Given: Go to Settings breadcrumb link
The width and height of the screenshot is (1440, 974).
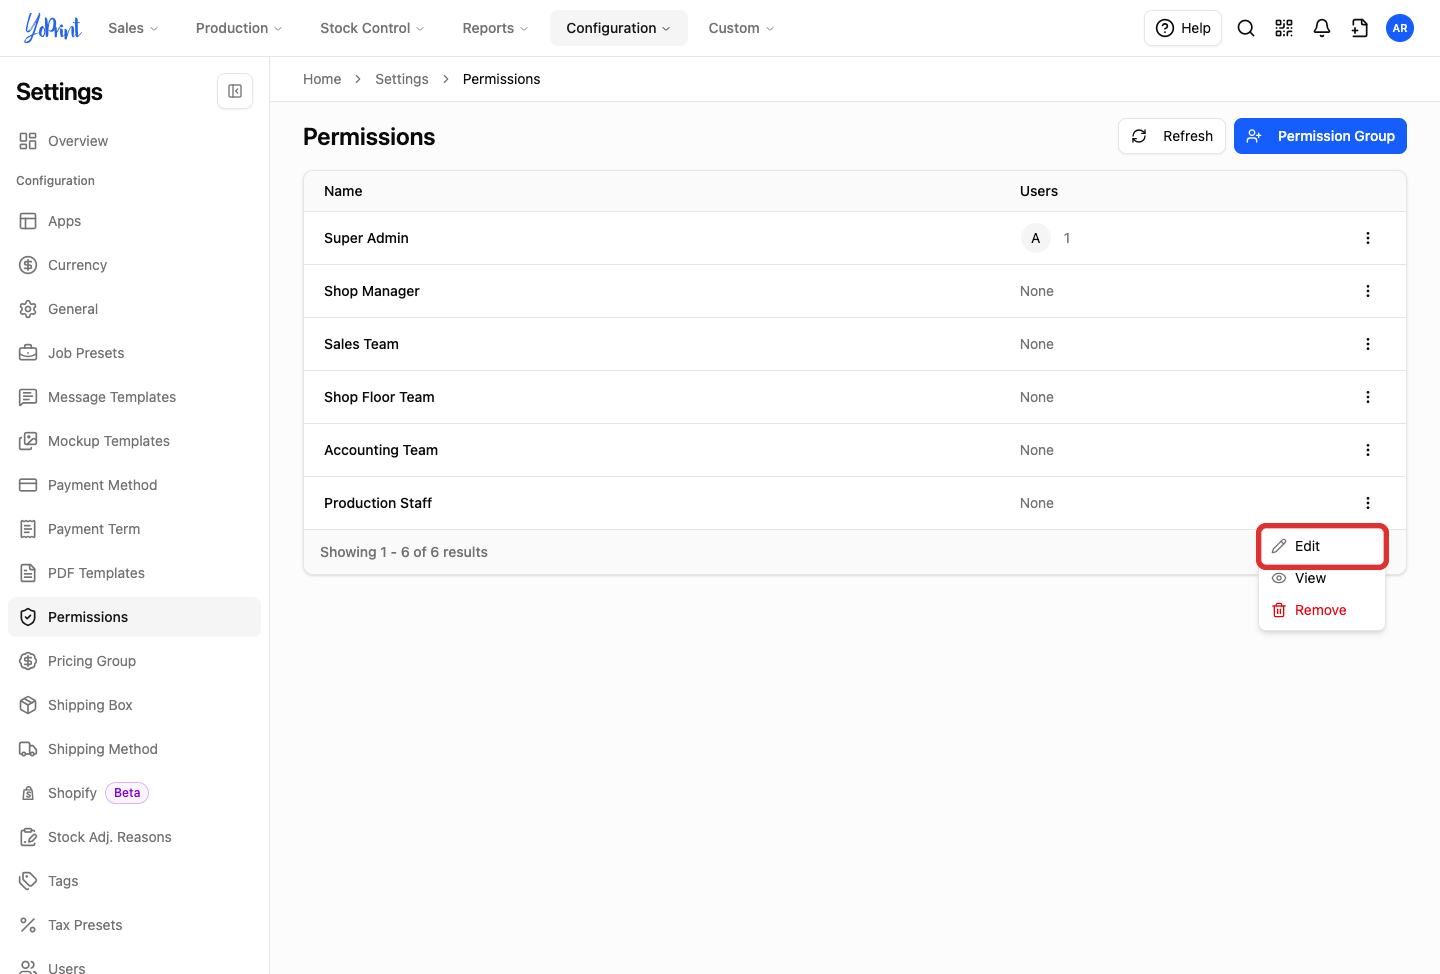Looking at the screenshot, I should pos(402,79).
